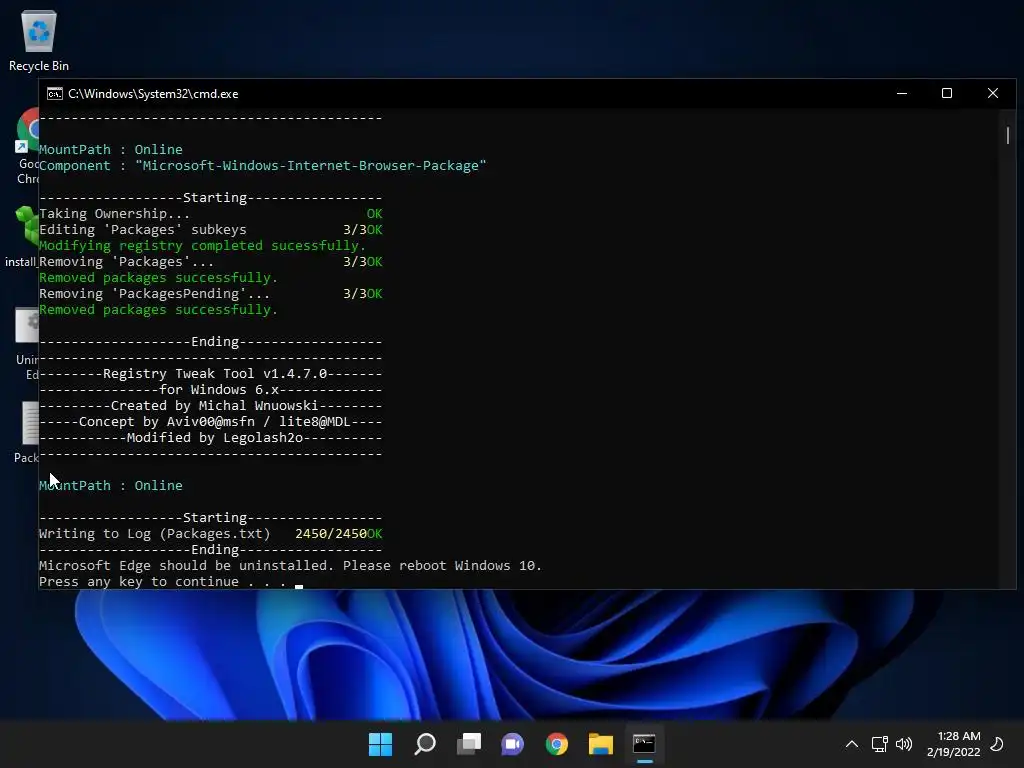Click the "Writing to Log (Packages.txt)" line

(154, 534)
